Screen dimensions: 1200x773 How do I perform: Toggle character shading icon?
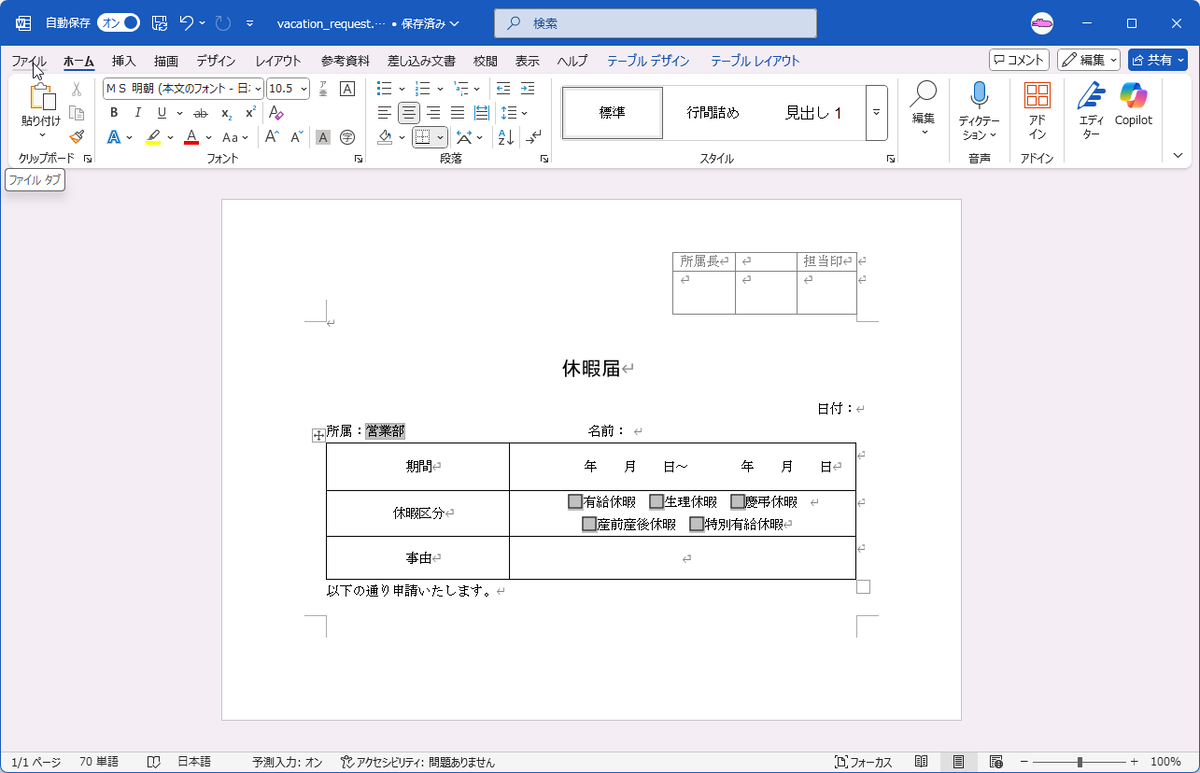pos(323,137)
